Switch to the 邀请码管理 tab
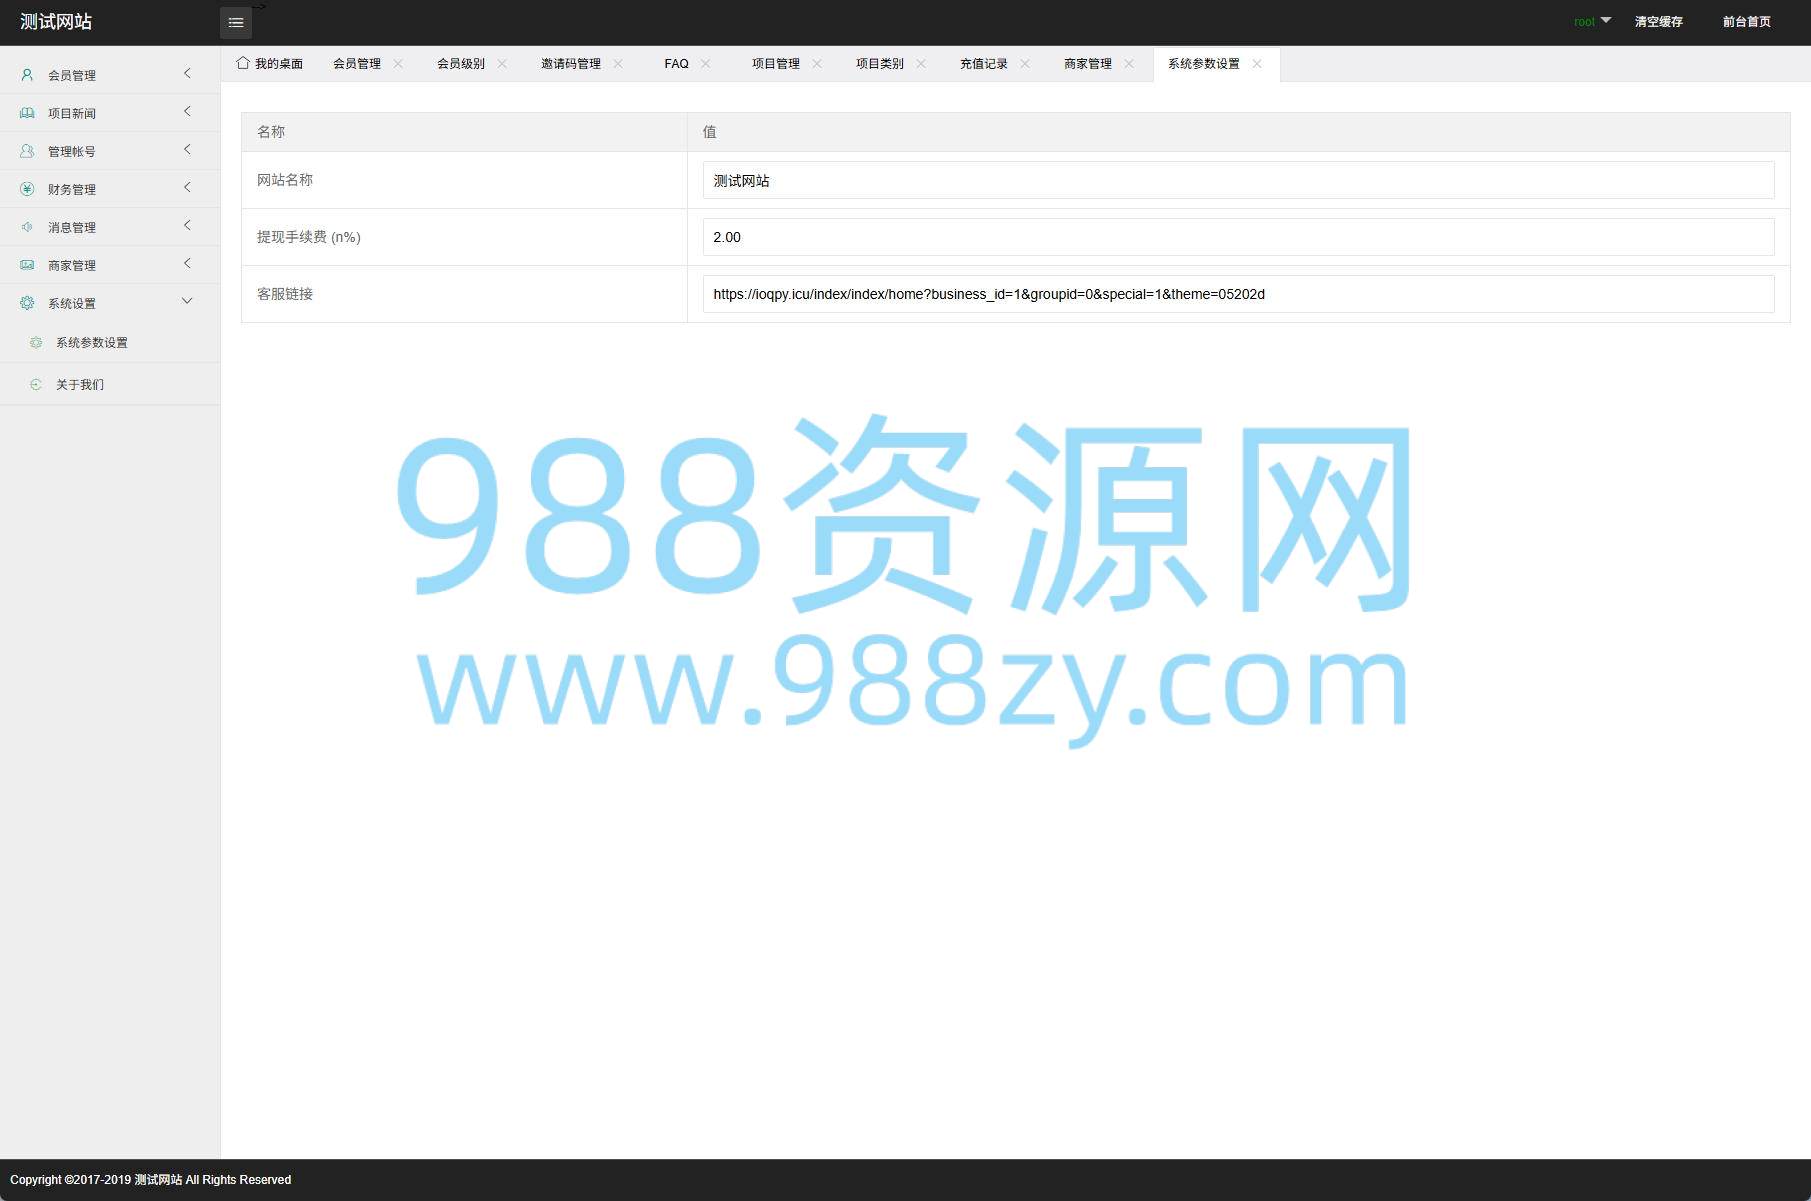Image resolution: width=1811 pixels, height=1201 pixels. coord(570,63)
